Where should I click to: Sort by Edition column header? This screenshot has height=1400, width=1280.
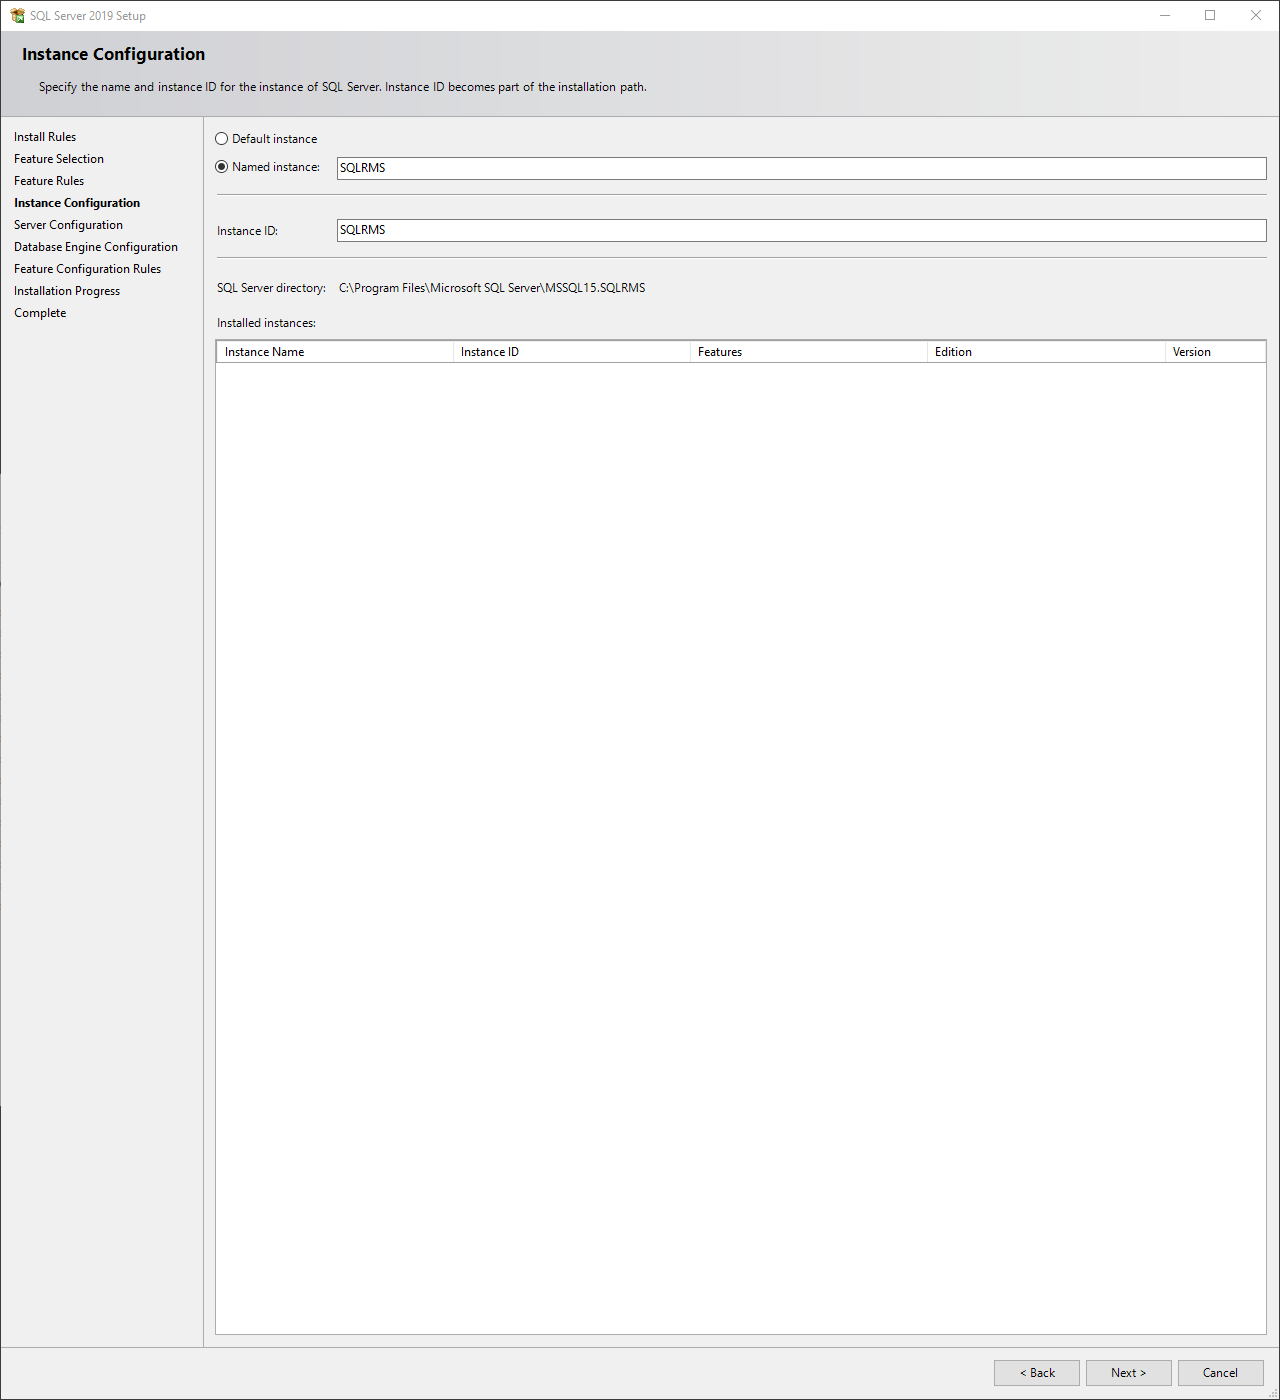[1046, 352]
